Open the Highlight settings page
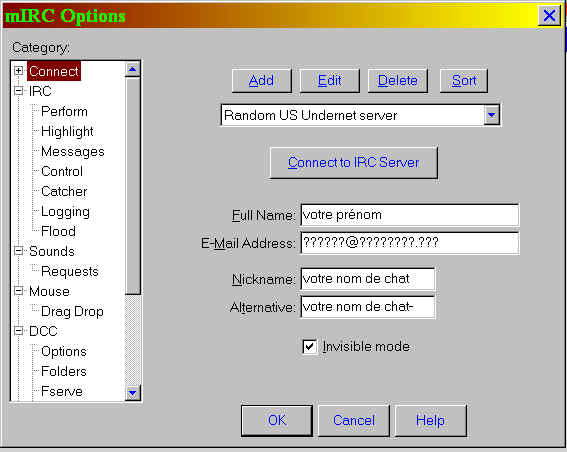 [x=67, y=132]
